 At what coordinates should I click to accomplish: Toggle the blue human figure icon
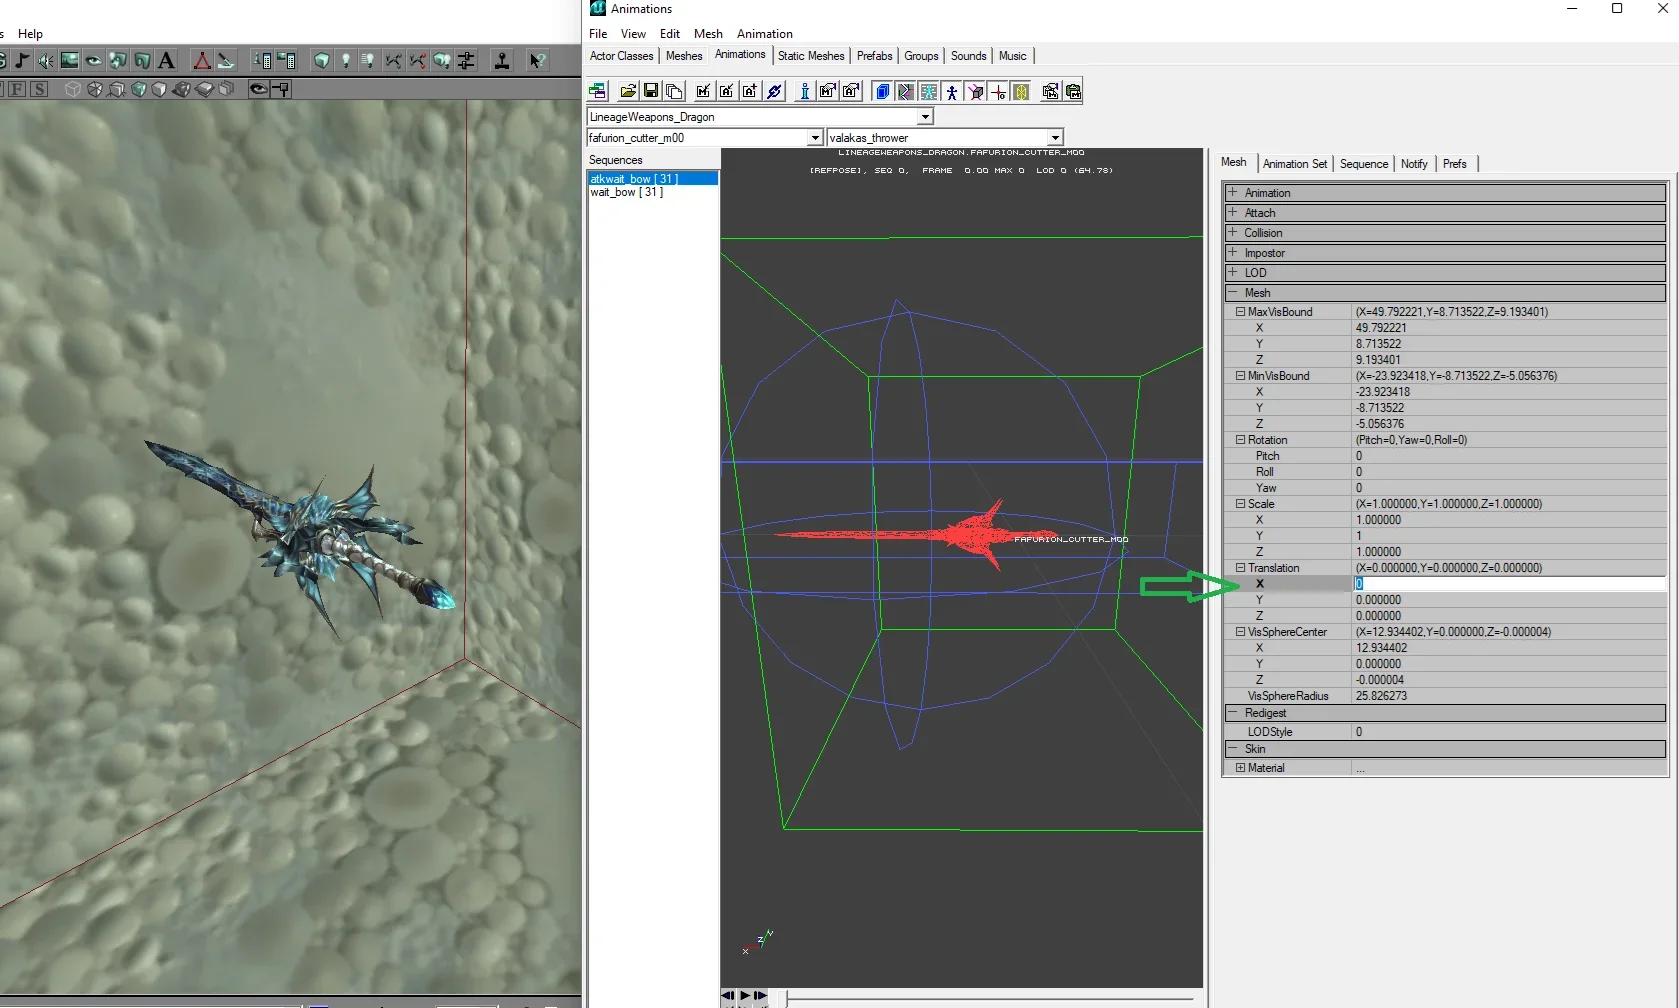tap(951, 91)
